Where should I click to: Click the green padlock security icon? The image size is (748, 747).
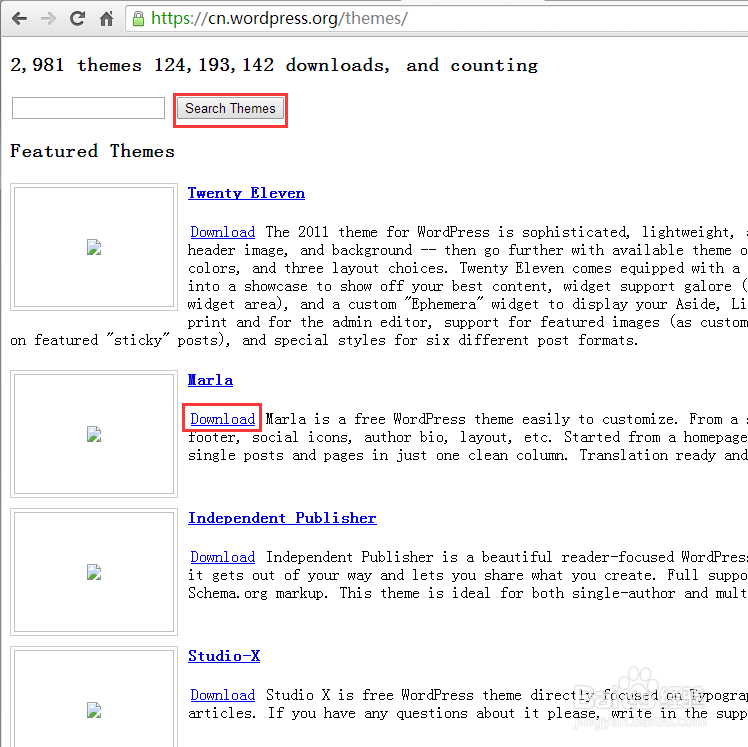point(138,19)
